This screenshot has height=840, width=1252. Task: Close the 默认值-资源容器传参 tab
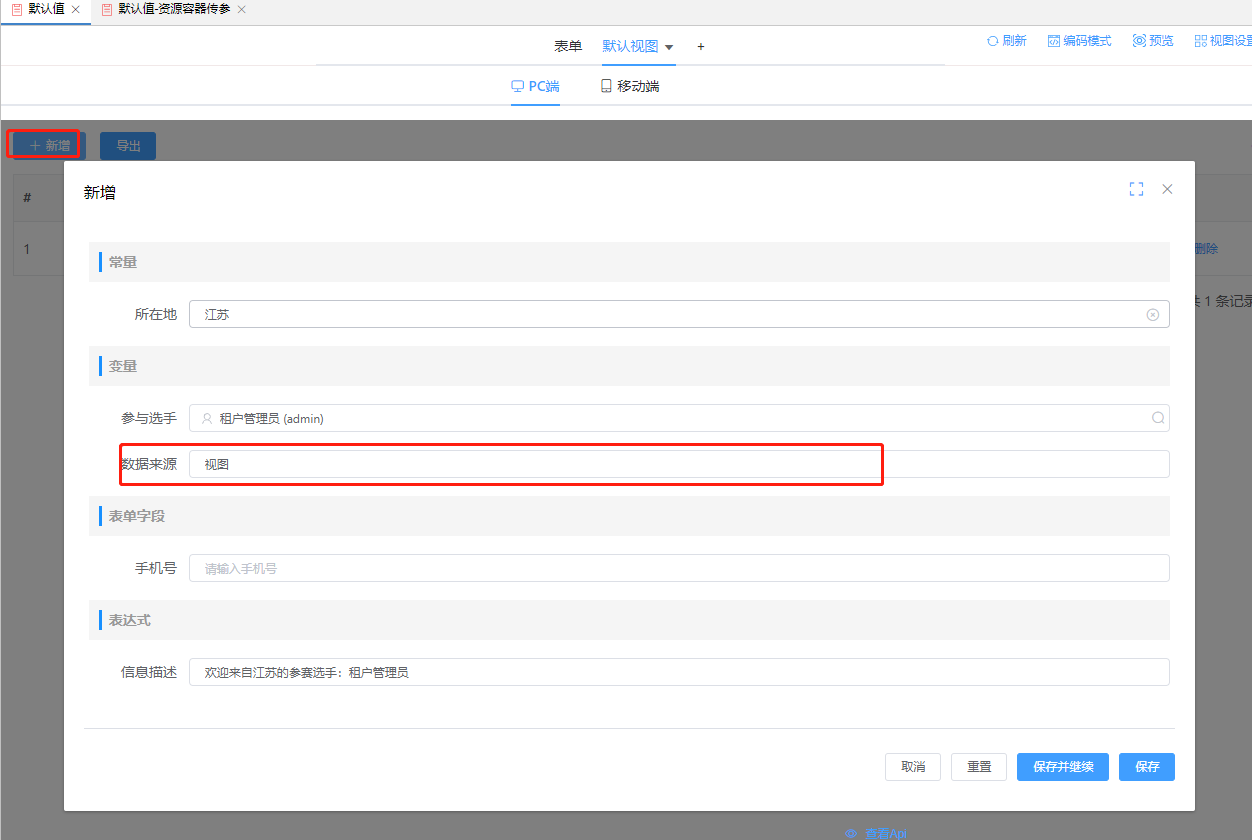tap(241, 9)
